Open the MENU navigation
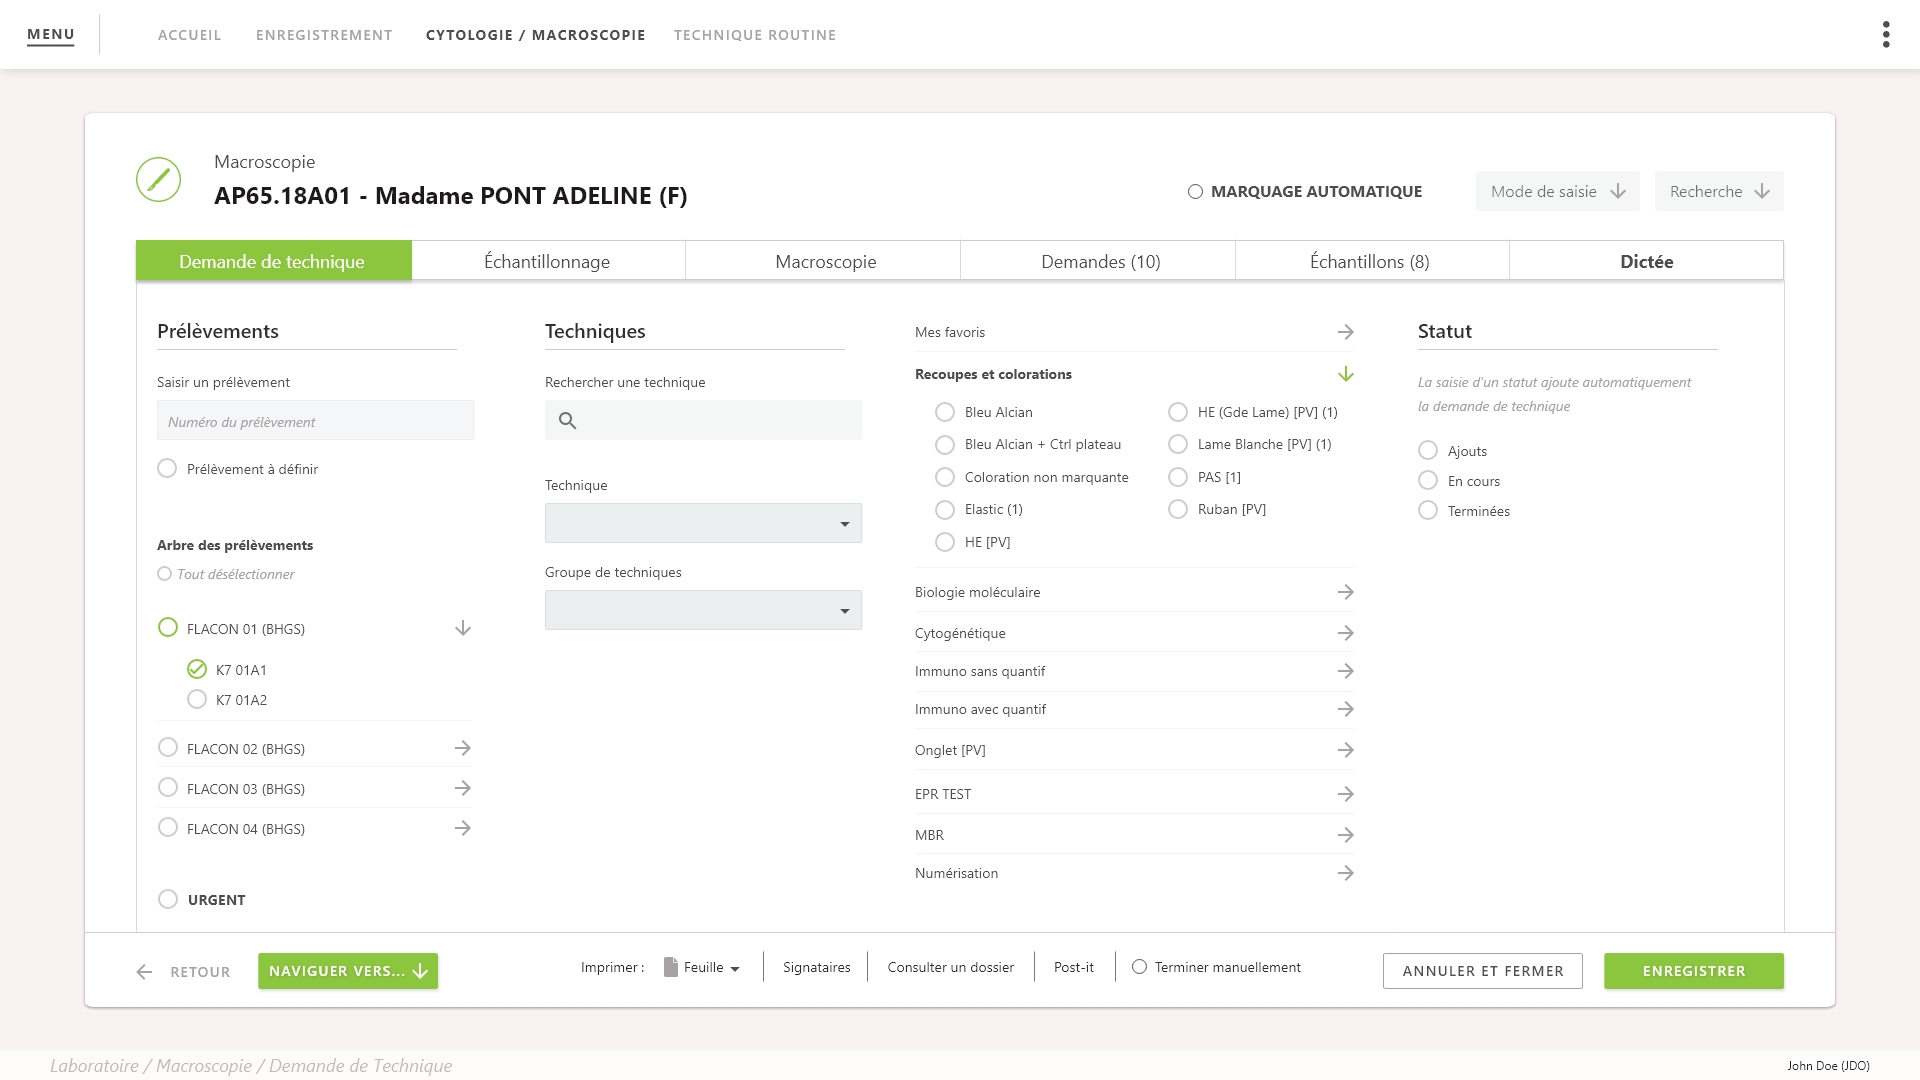Screen dimensions: 1920x1080 50,34
